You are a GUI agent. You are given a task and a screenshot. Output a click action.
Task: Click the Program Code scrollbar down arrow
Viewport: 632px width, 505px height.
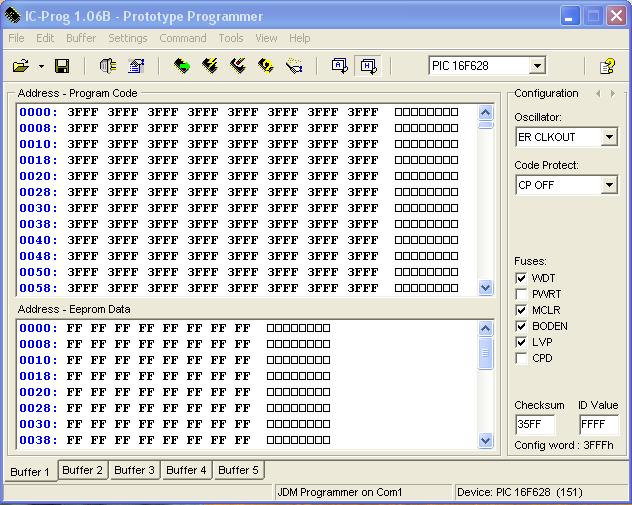coord(486,288)
